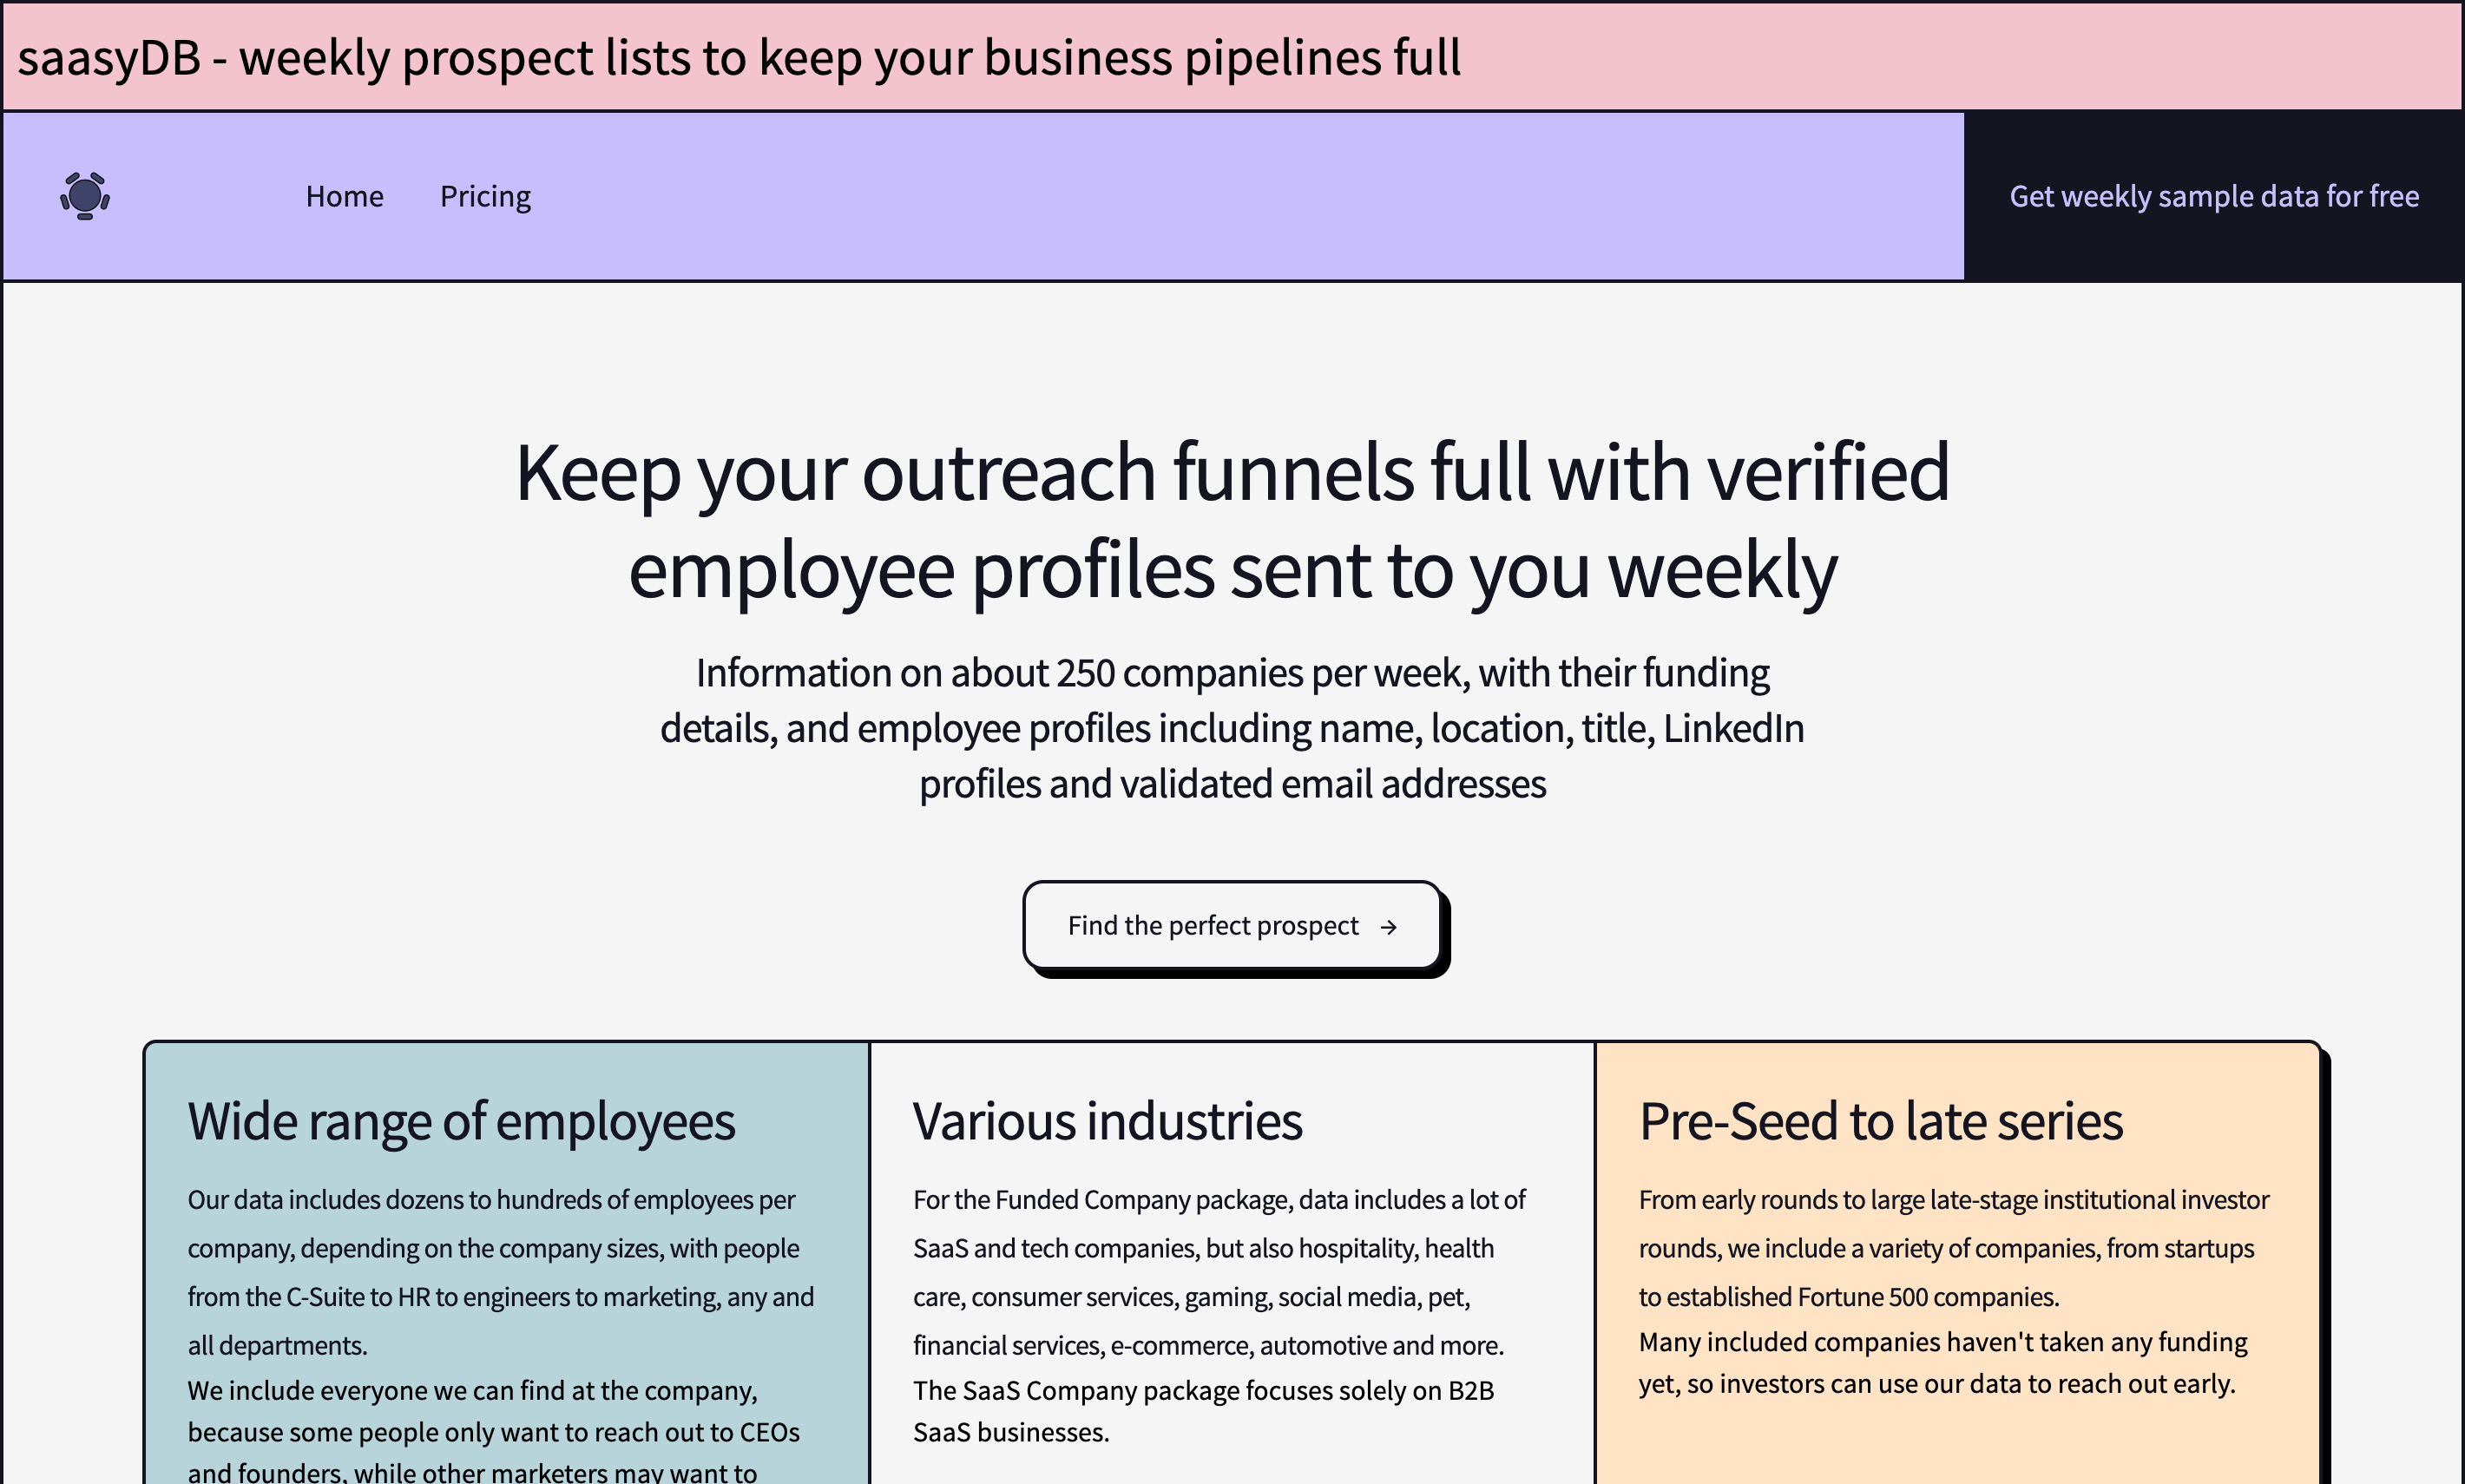Click the For the Funded Company package paragraph
The width and height of the screenshot is (2465, 1484).
(x=1218, y=1272)
